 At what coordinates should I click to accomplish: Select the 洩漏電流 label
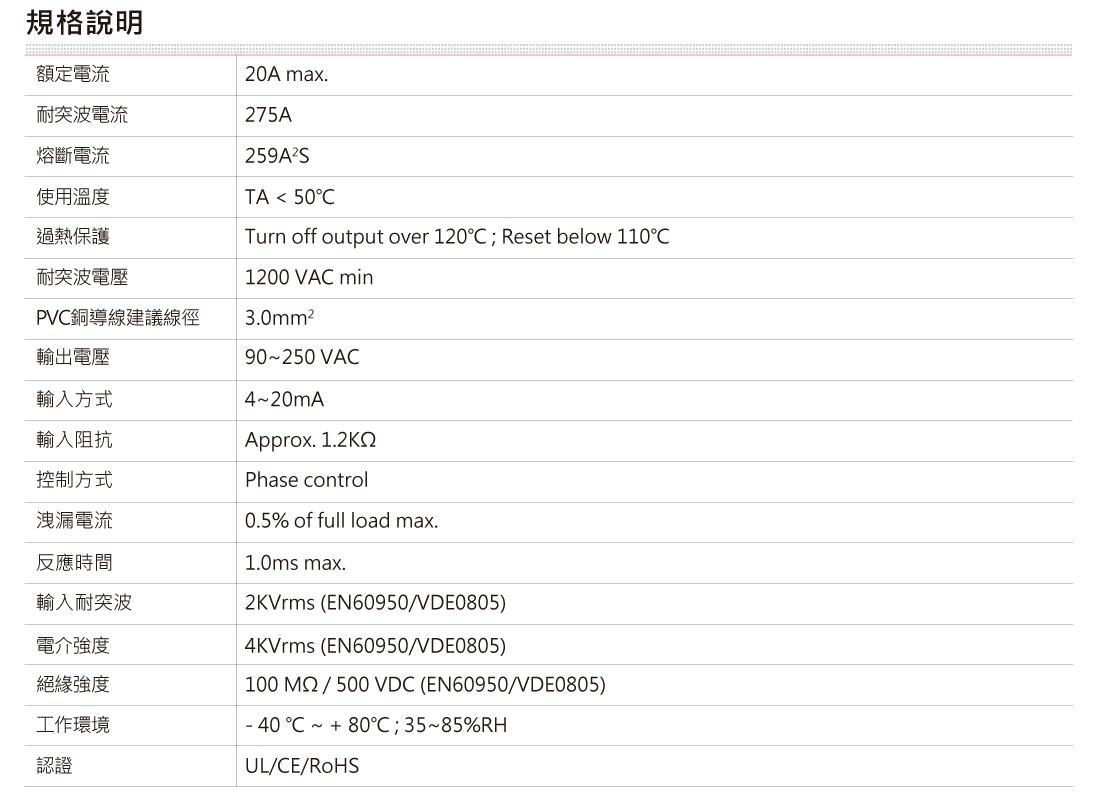point(73,521)
